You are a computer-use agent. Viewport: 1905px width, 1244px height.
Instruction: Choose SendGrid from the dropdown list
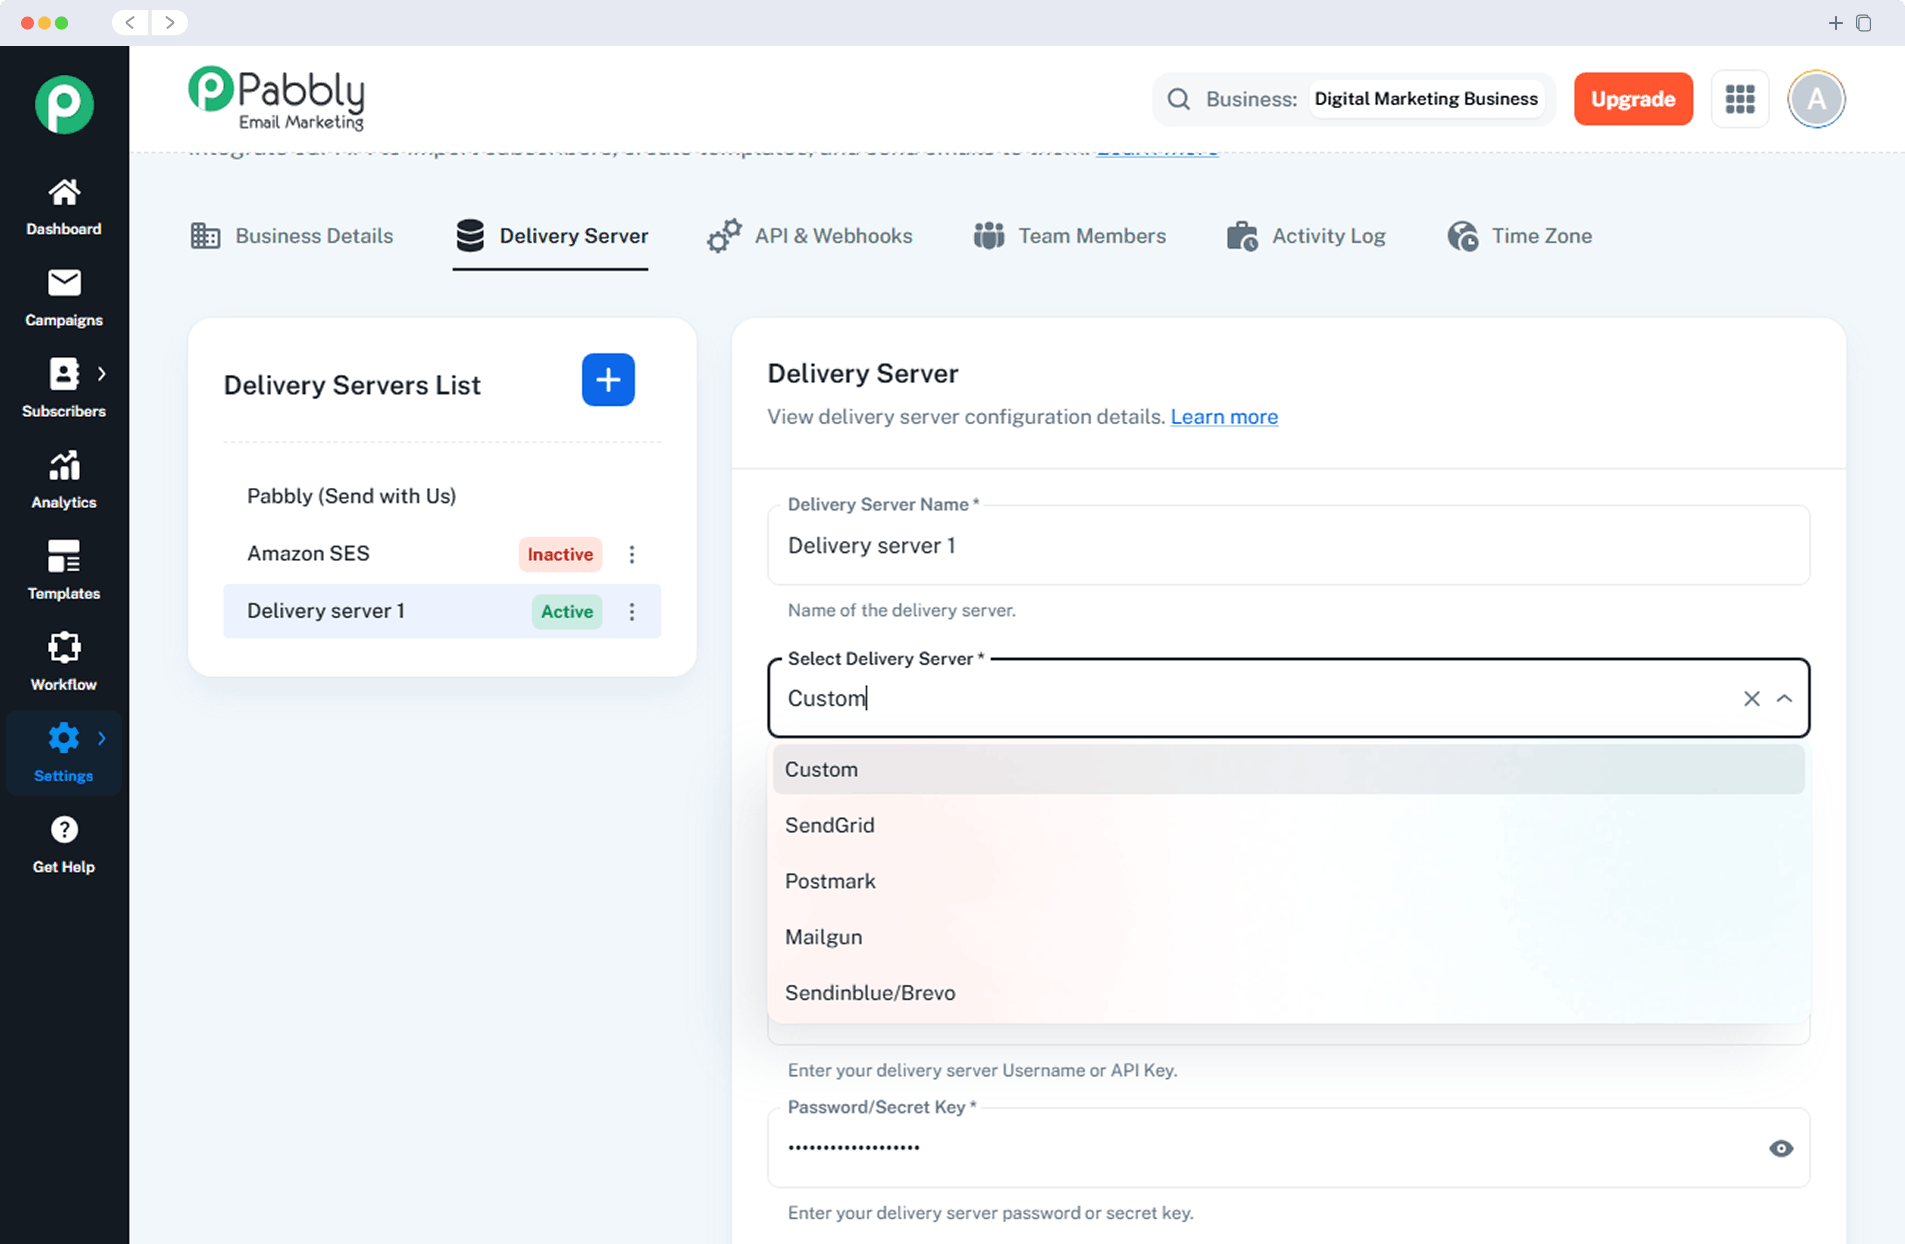[x=830, y=825]
